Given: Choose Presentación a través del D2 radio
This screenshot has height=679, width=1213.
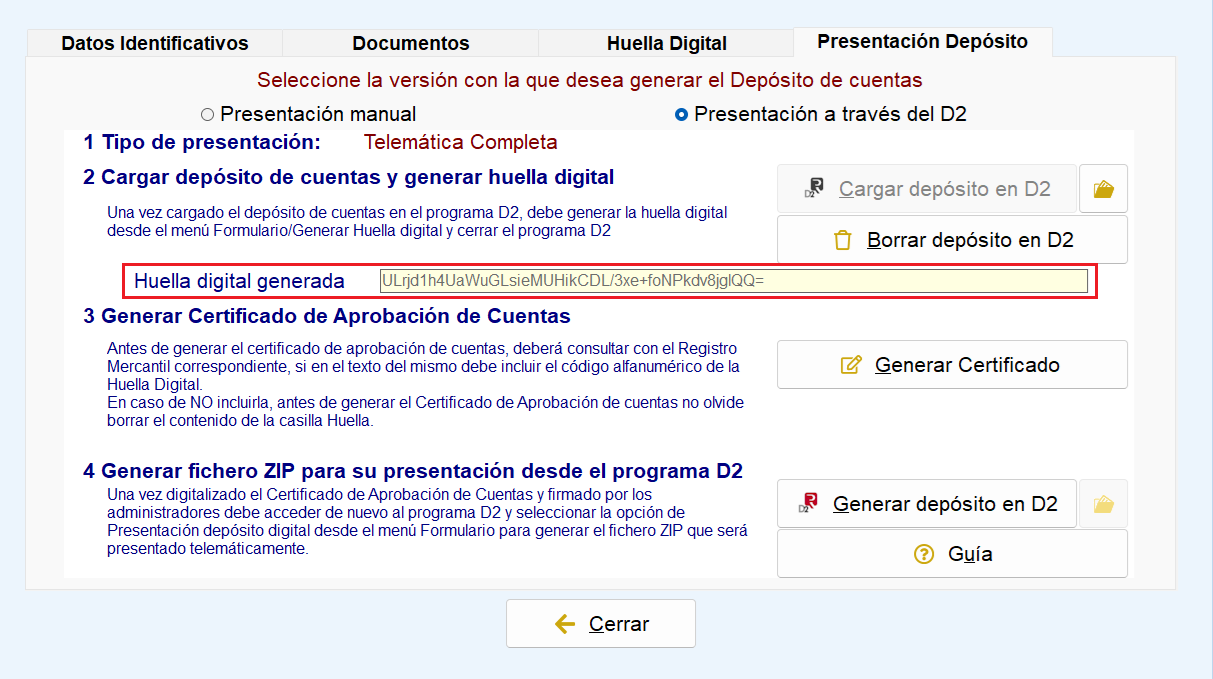Looking at the screenshot, I should pos(681,115).
